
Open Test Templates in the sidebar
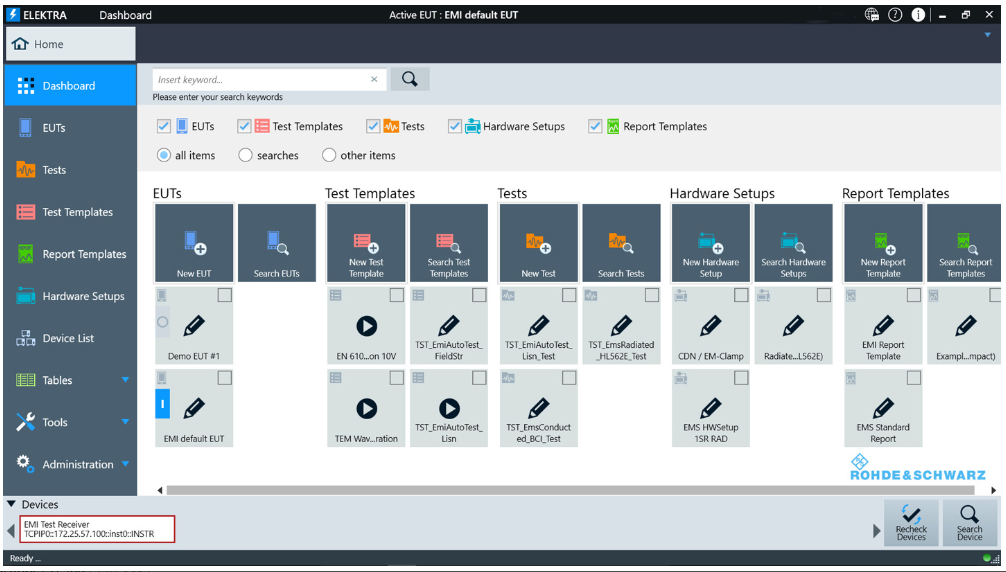[x=70, y=212]
